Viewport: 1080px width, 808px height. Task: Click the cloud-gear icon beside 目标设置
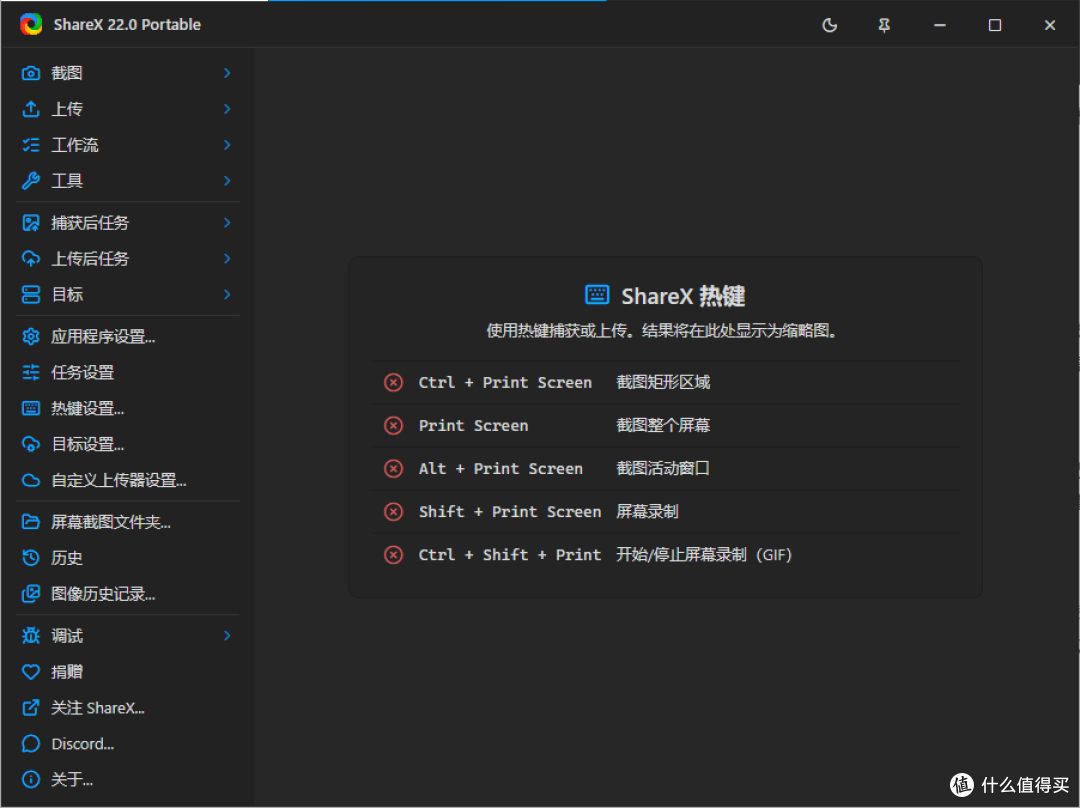[31, 444]
